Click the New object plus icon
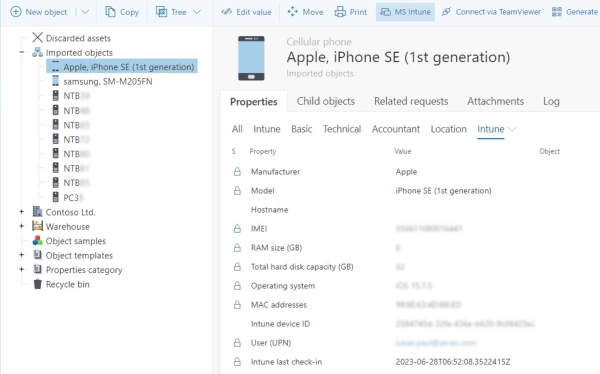 (16, 12)
